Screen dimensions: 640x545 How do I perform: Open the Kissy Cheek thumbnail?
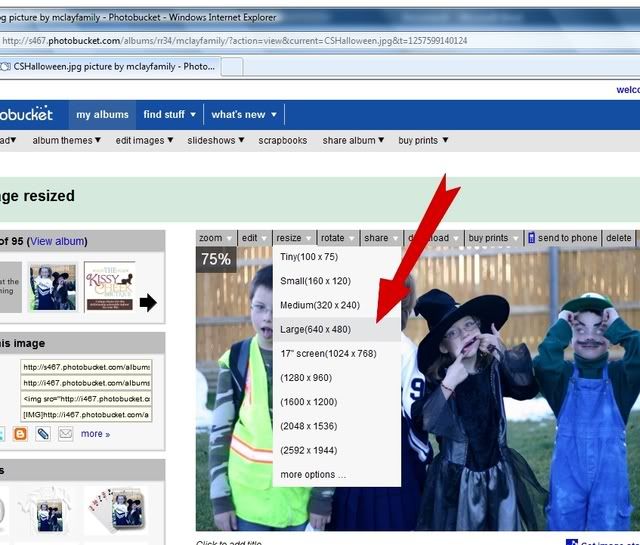[110, 287]
